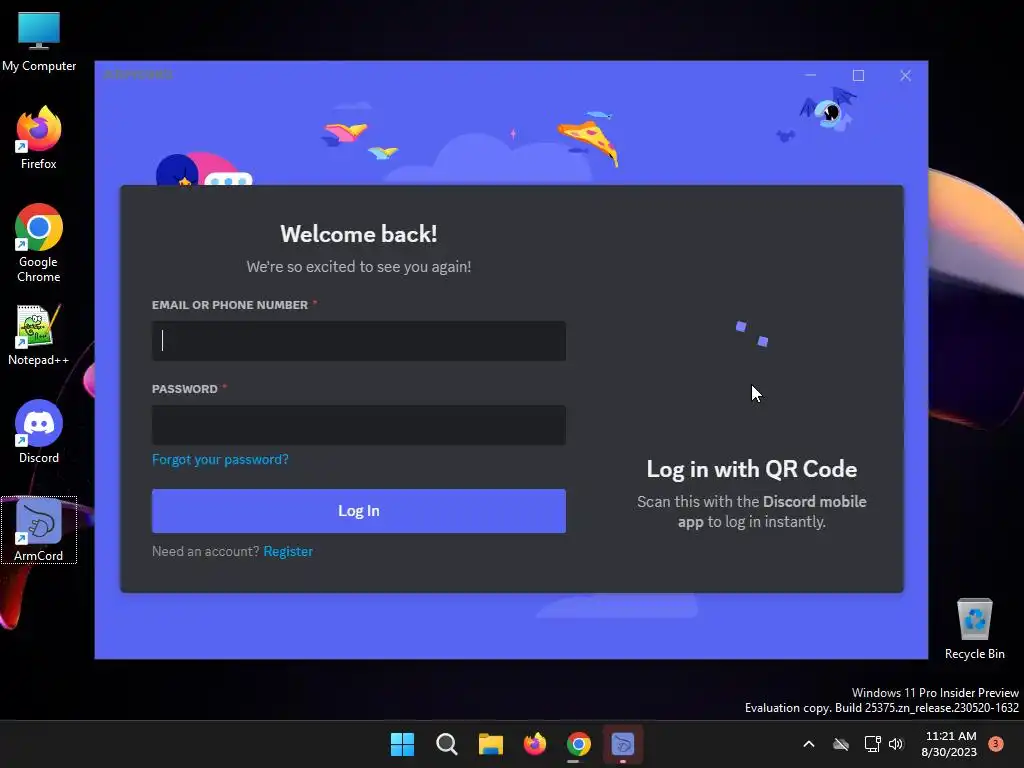Open network settings tray icon

pyautogui.click(x=872, y=744)
